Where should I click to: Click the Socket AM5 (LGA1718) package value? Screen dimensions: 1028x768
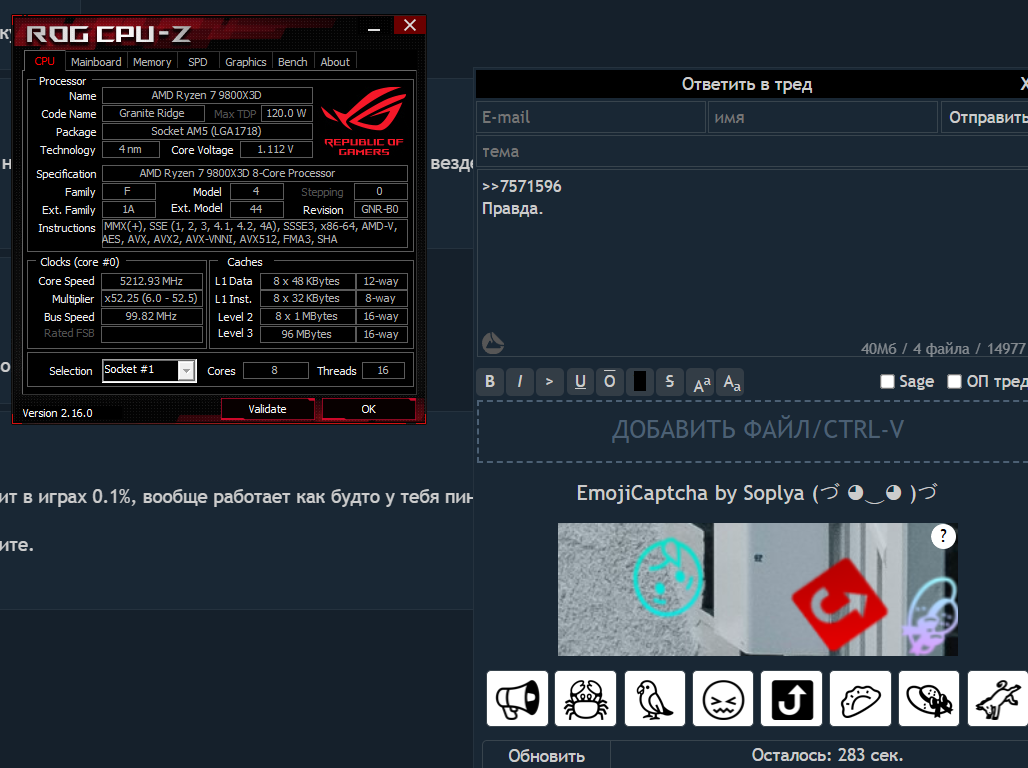coord(207,131)
